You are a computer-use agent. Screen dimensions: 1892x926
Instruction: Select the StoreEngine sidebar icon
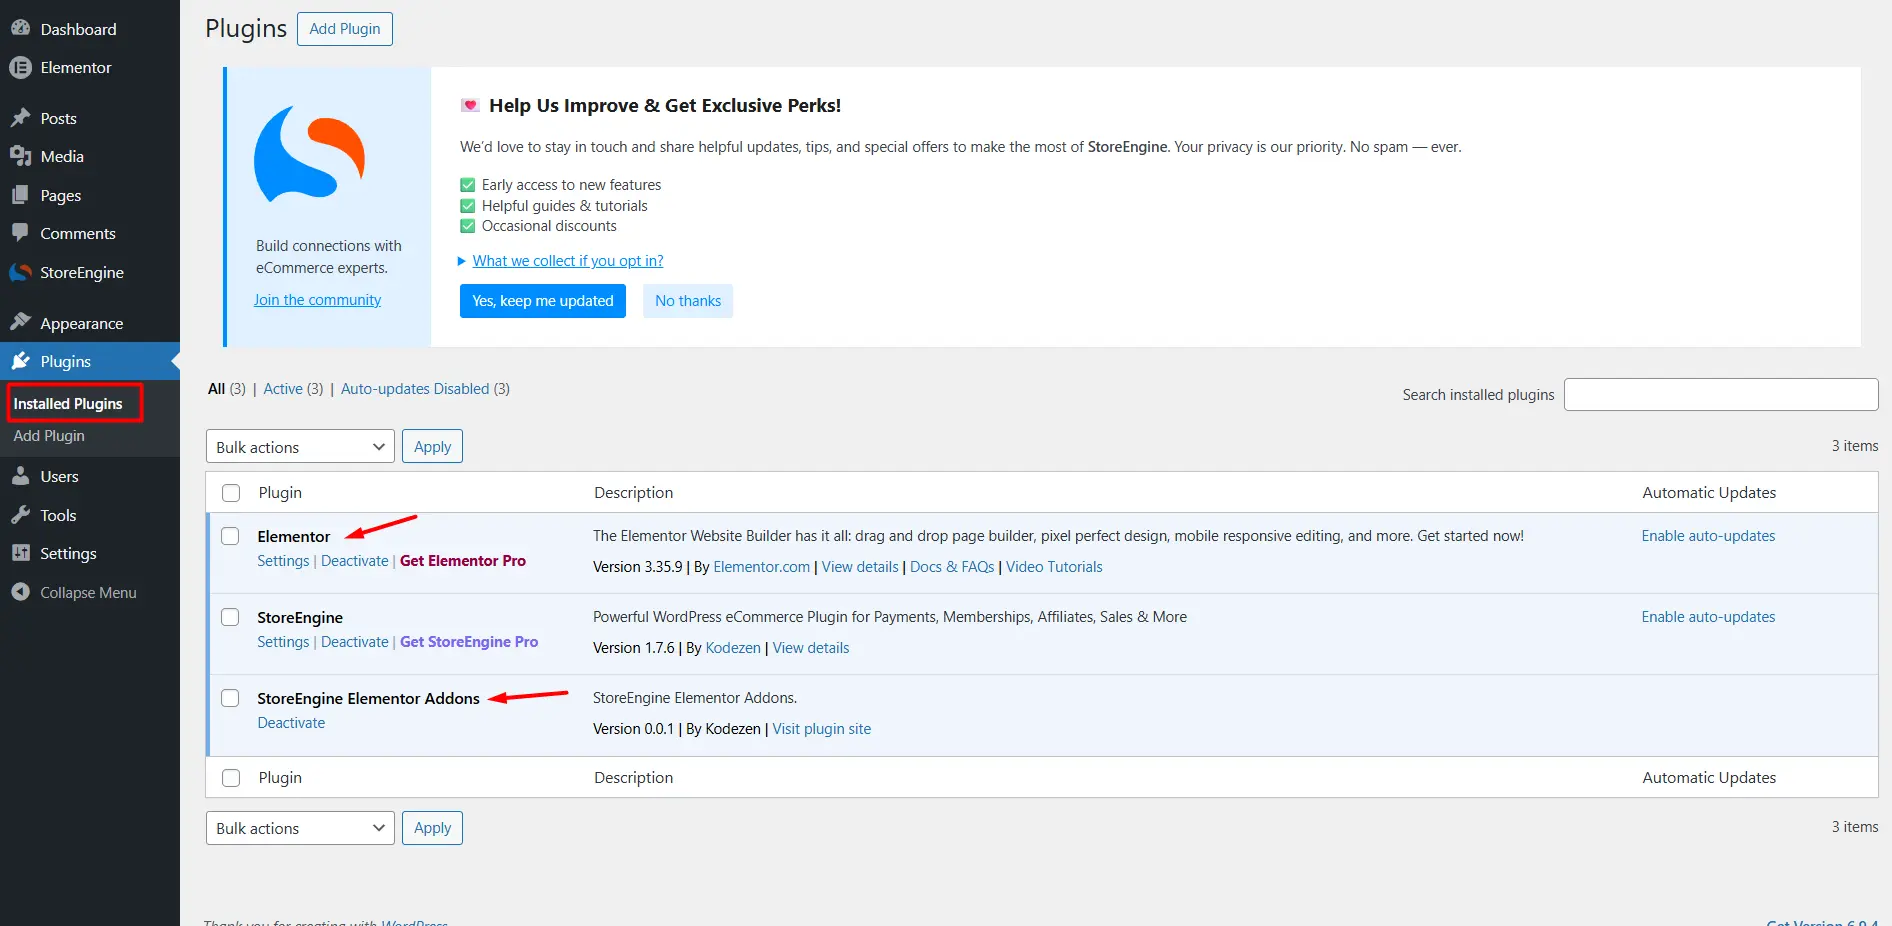pyautogui.click(x=22, y=272)
